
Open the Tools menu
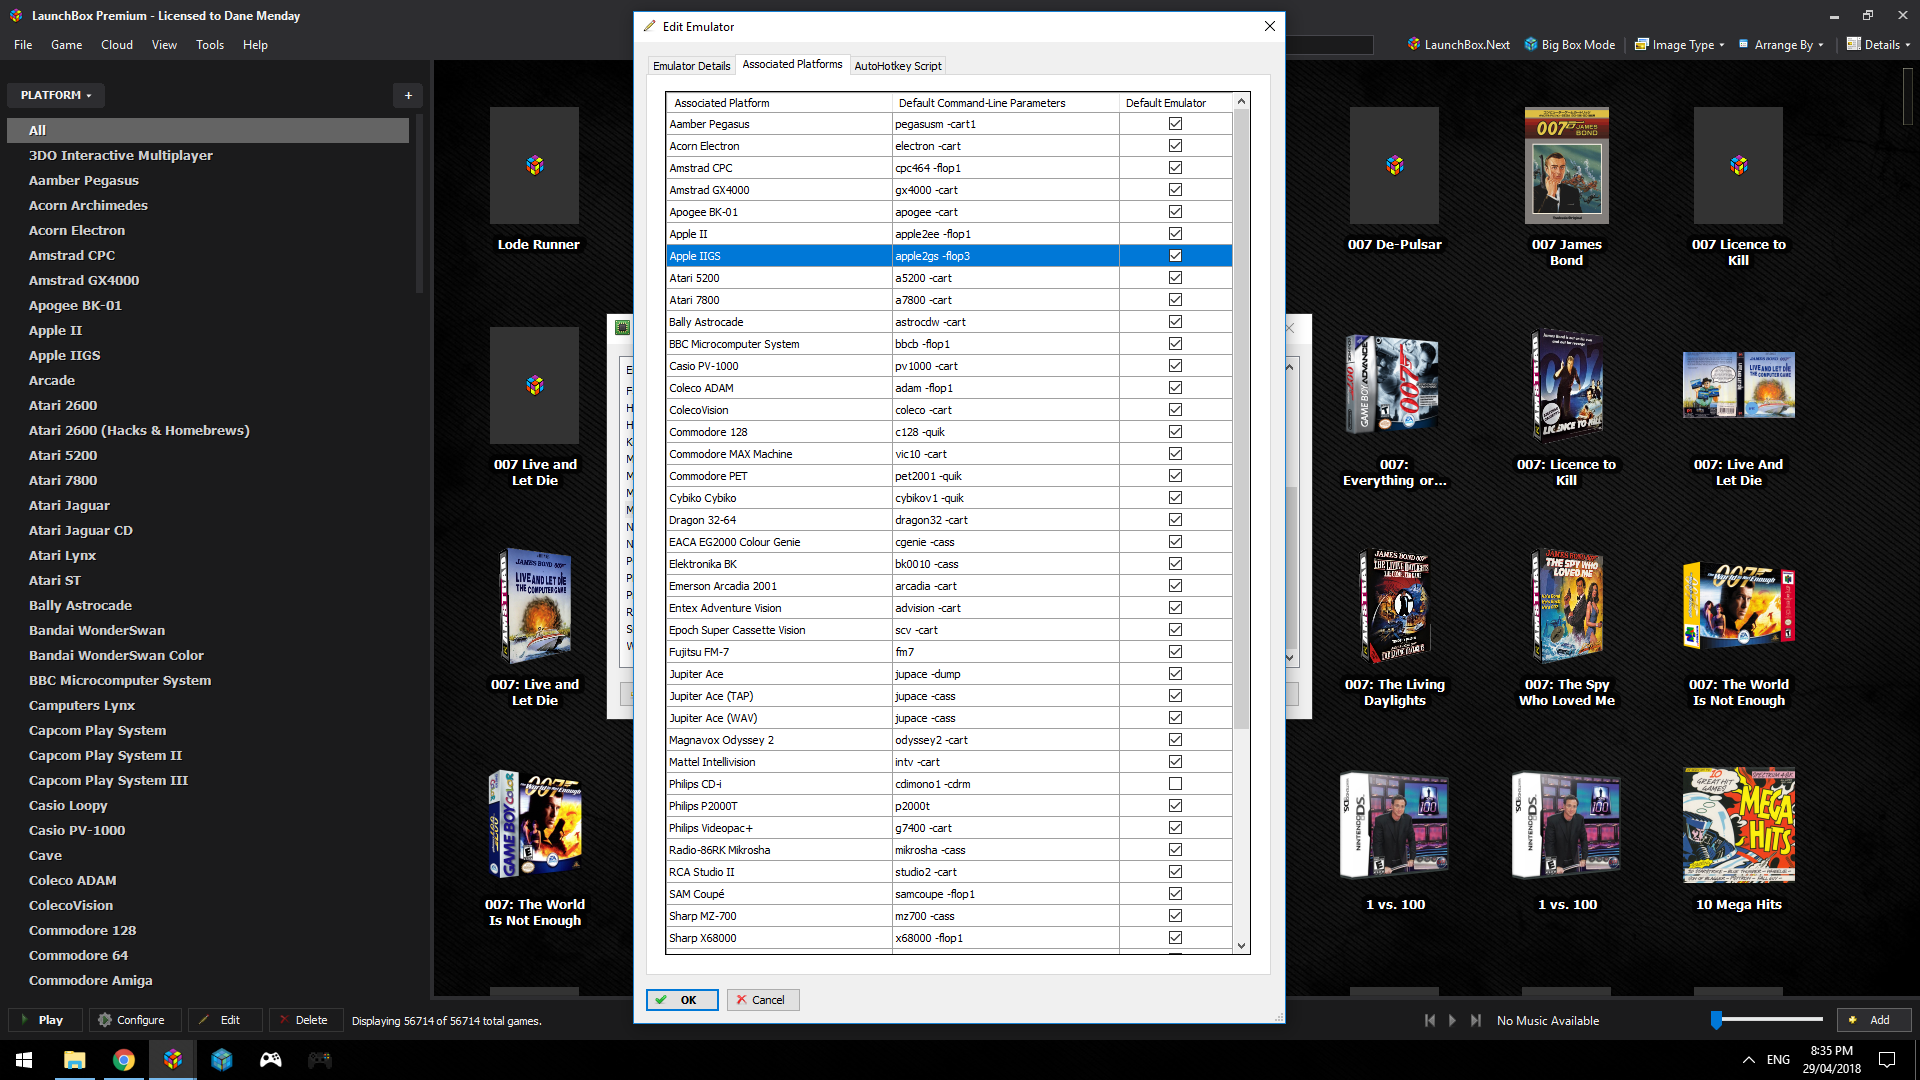point(210,44)
